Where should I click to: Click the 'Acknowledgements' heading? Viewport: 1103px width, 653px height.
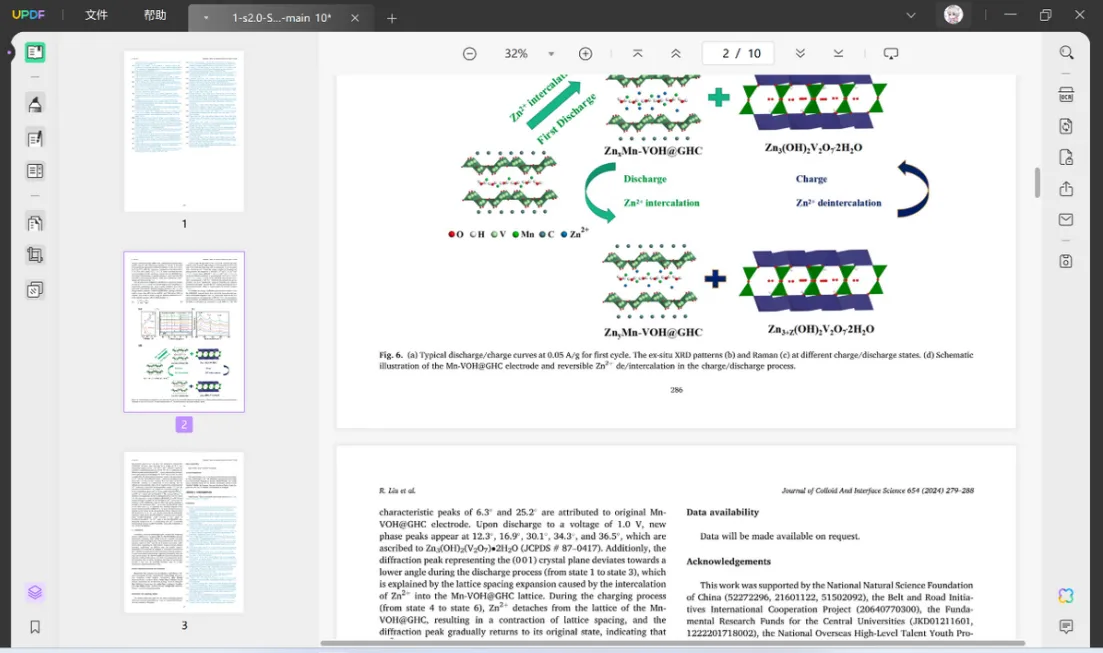(x=728, y=562)
